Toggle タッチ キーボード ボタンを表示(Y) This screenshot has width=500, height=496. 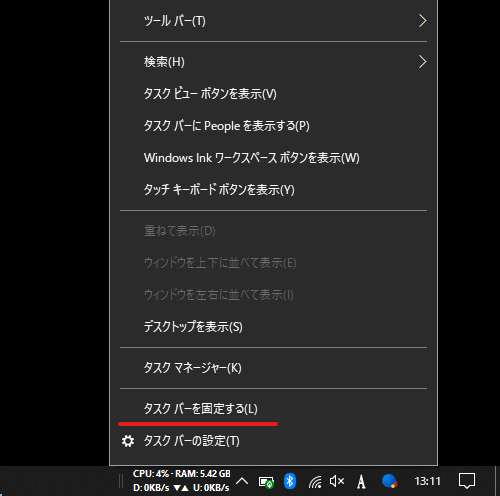click(273, 190)
